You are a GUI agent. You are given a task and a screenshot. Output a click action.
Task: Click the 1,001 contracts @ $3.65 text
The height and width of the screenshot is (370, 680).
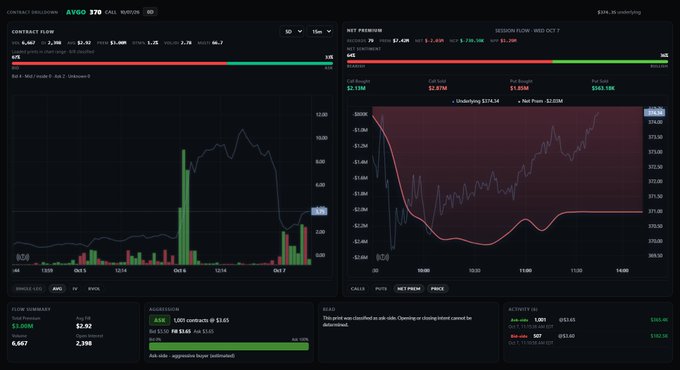point(201,320)
